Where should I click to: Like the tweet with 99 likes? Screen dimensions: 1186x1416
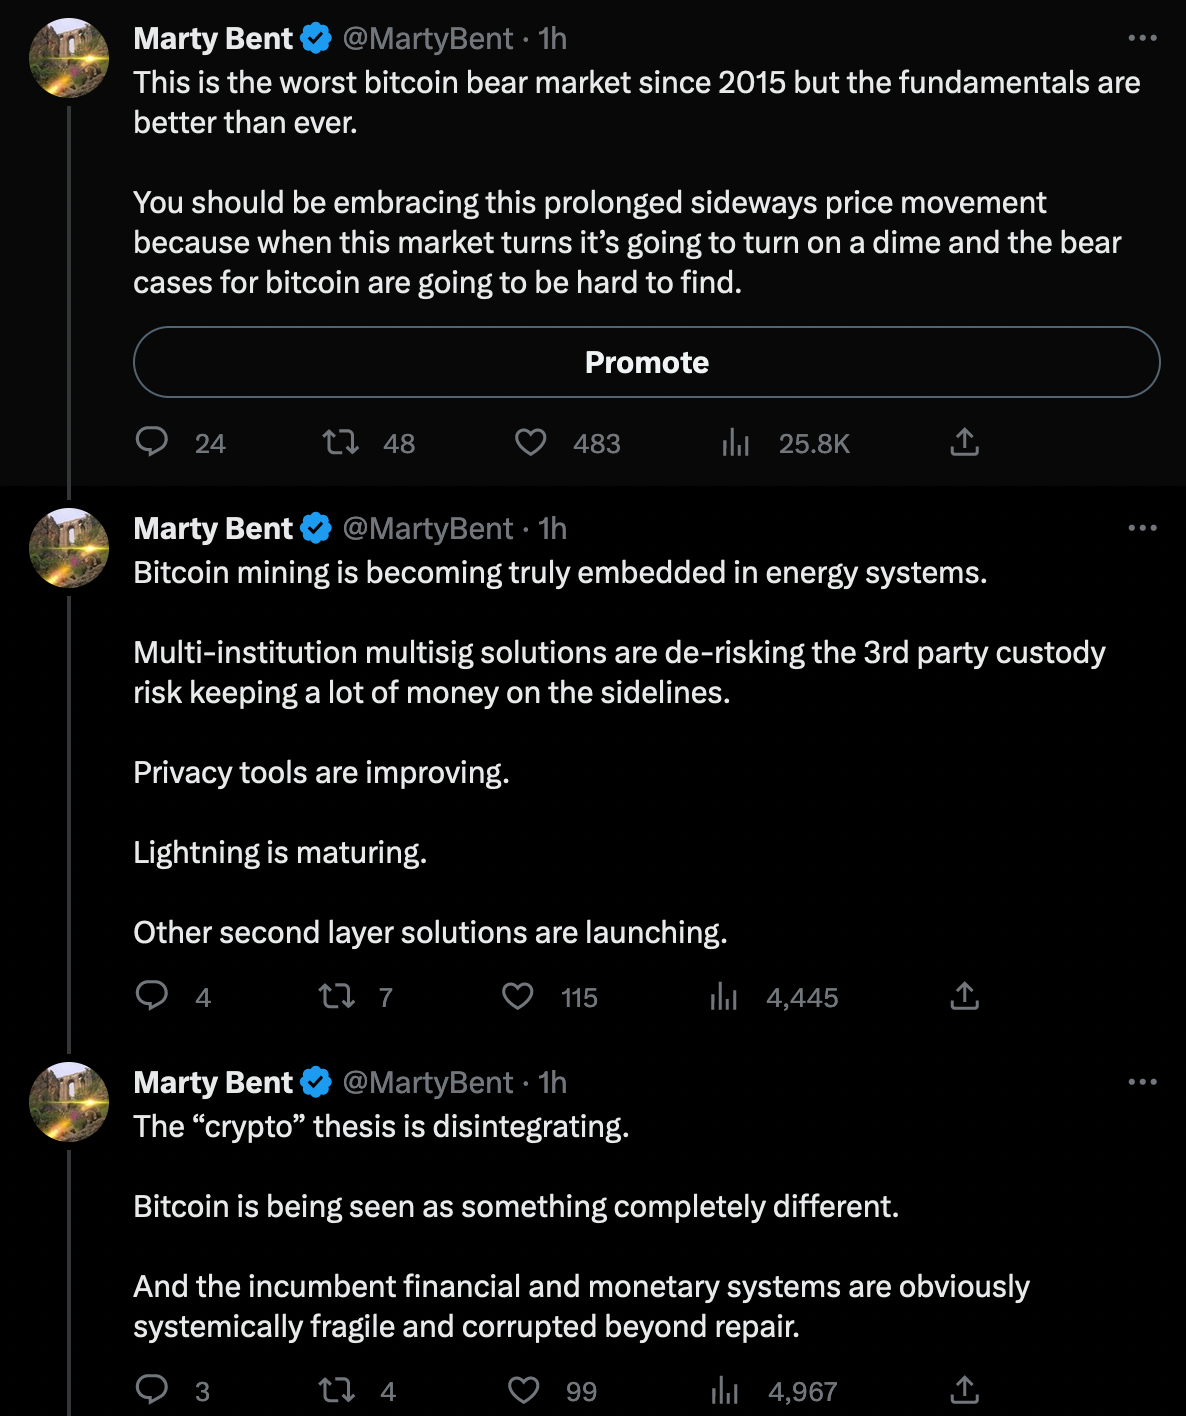(523, 1390)
